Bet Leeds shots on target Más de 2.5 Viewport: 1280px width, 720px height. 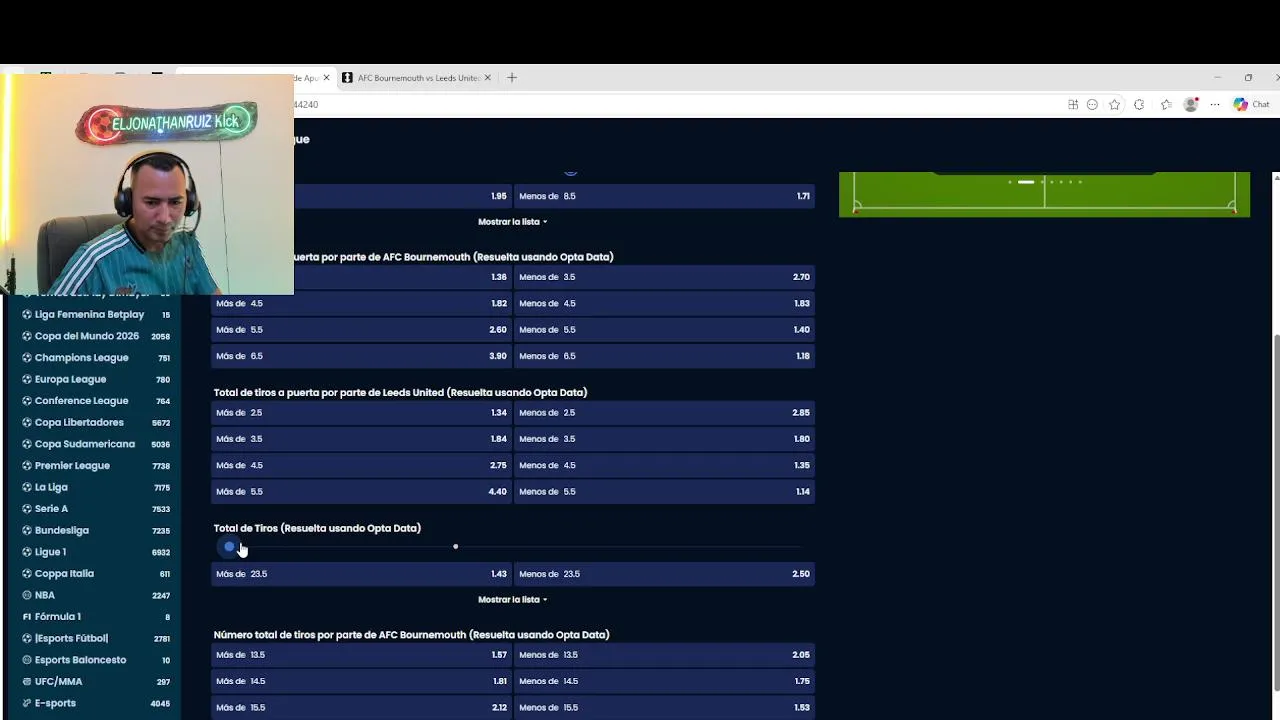(361, 412)
